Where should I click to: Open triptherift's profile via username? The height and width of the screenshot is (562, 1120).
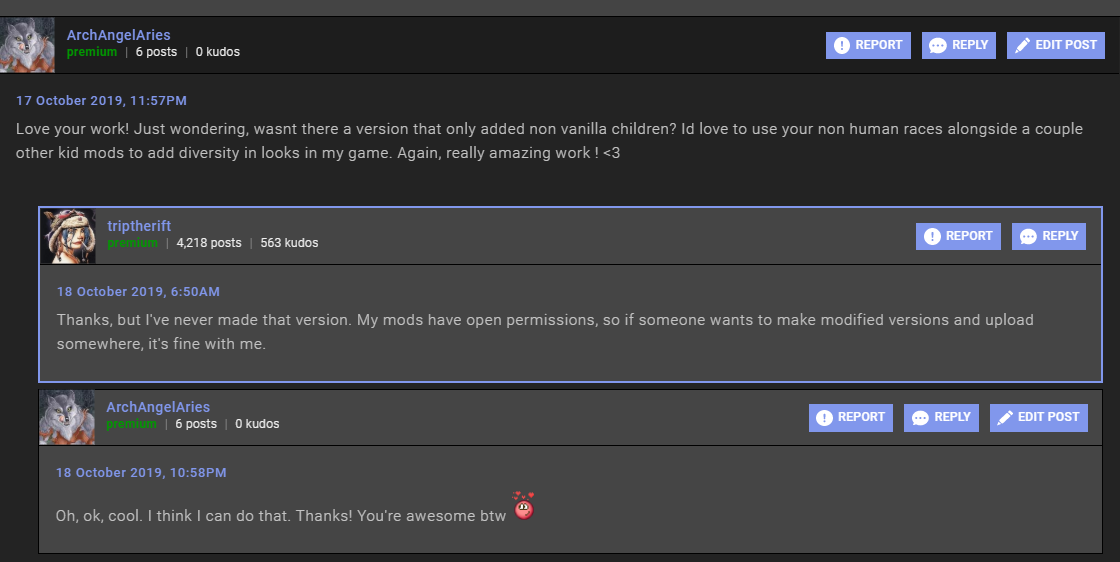[x=139, y=226]
